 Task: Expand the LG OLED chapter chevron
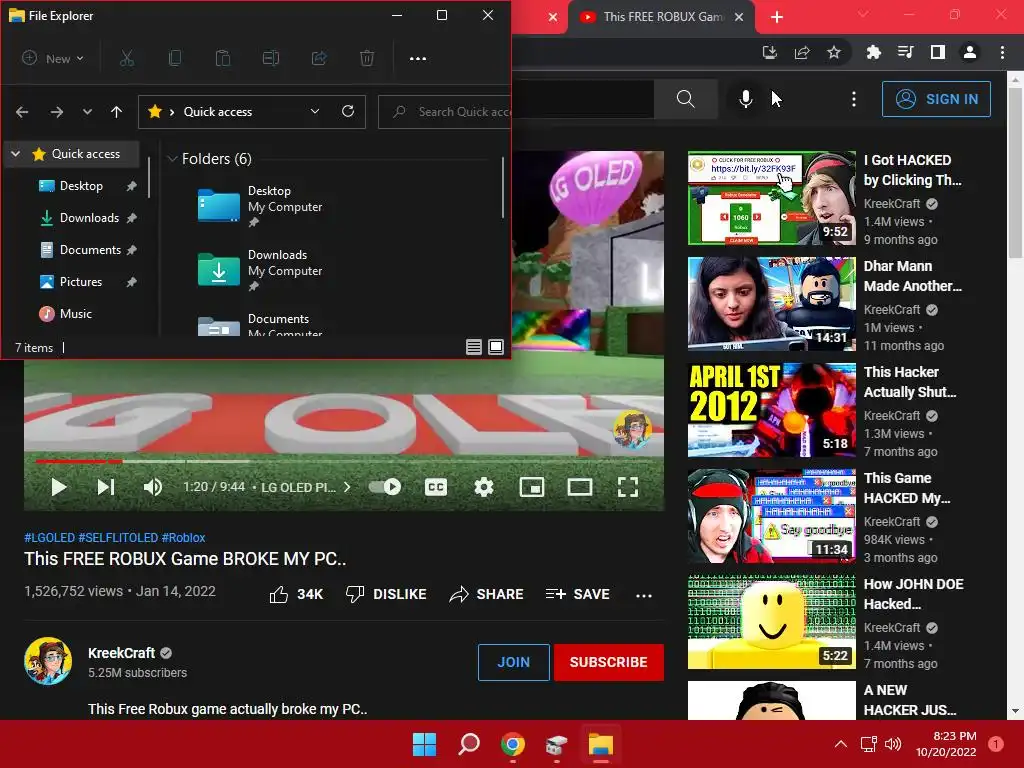point(347,487)
